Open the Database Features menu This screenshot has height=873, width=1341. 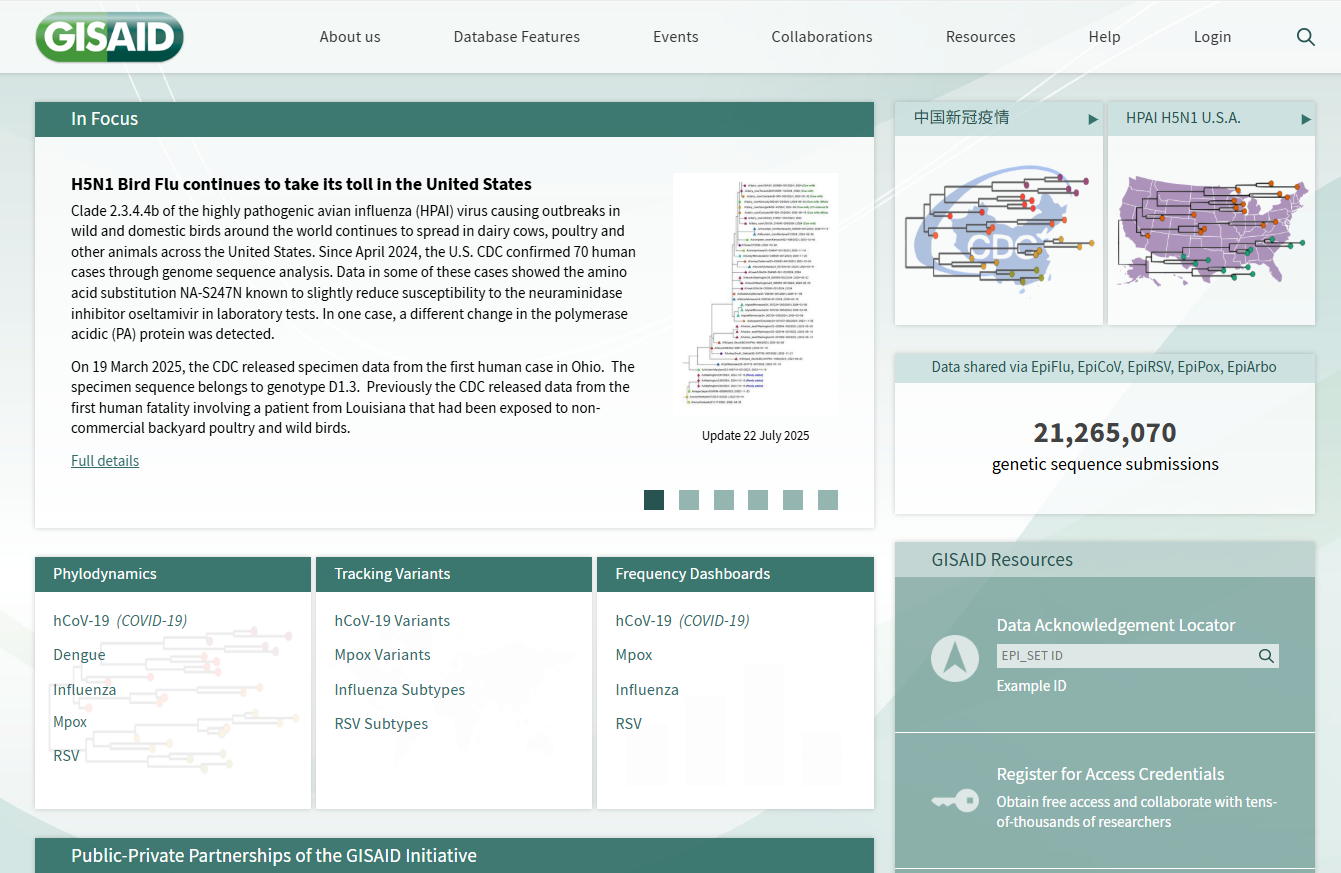[x=516, y=37]
